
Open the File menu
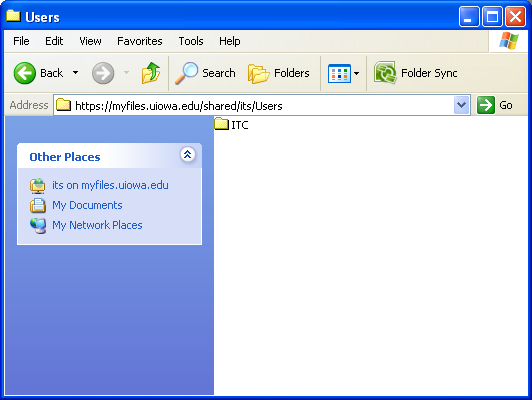tap(21, 41)
